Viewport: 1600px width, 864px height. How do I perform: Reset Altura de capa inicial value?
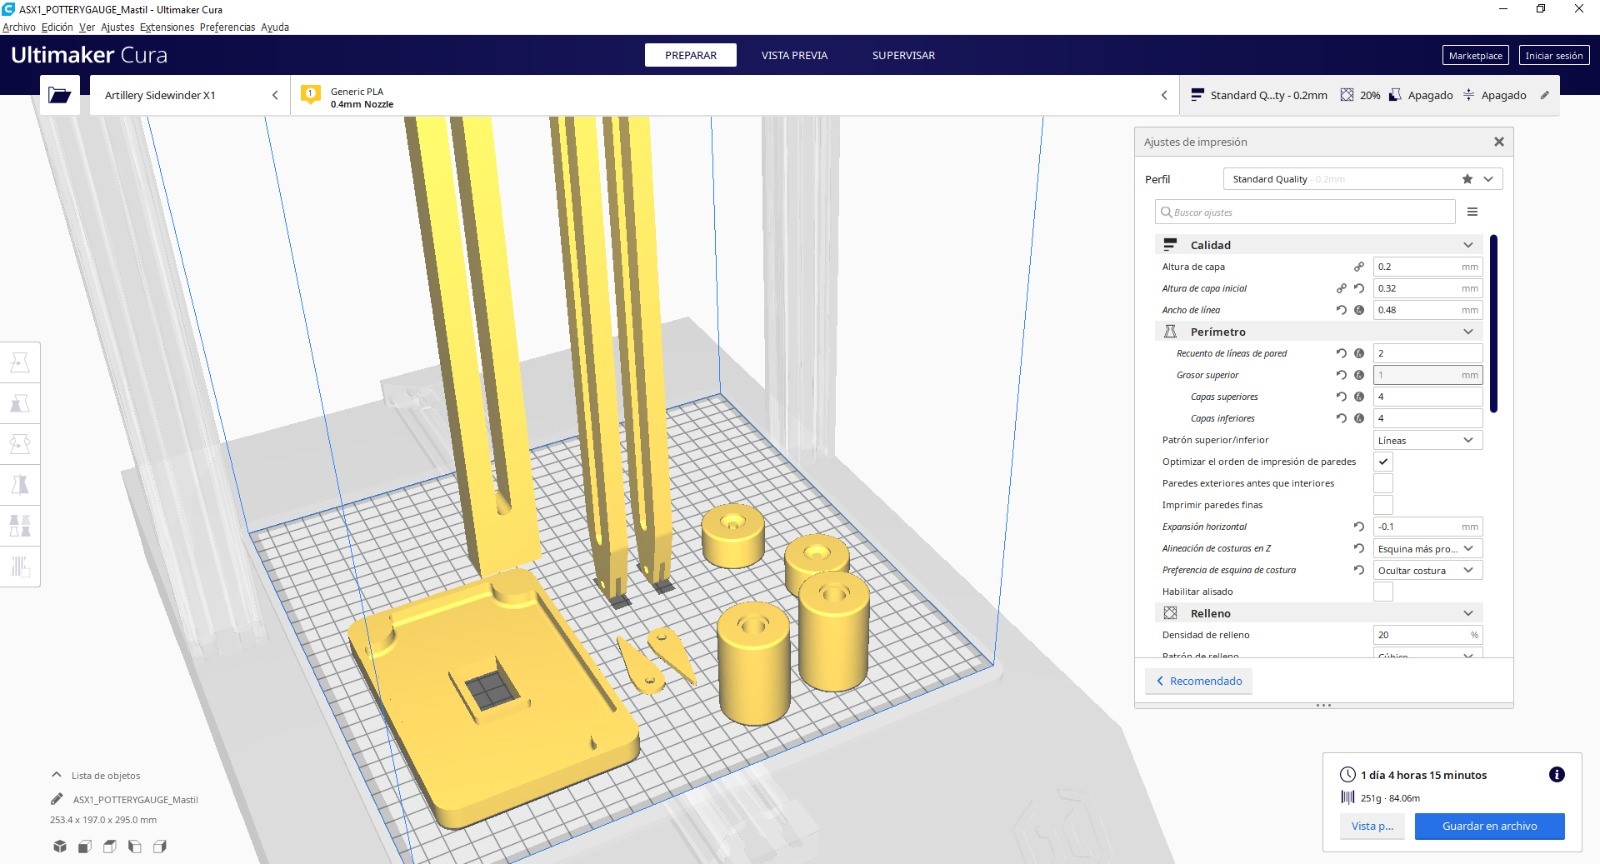1359,288
